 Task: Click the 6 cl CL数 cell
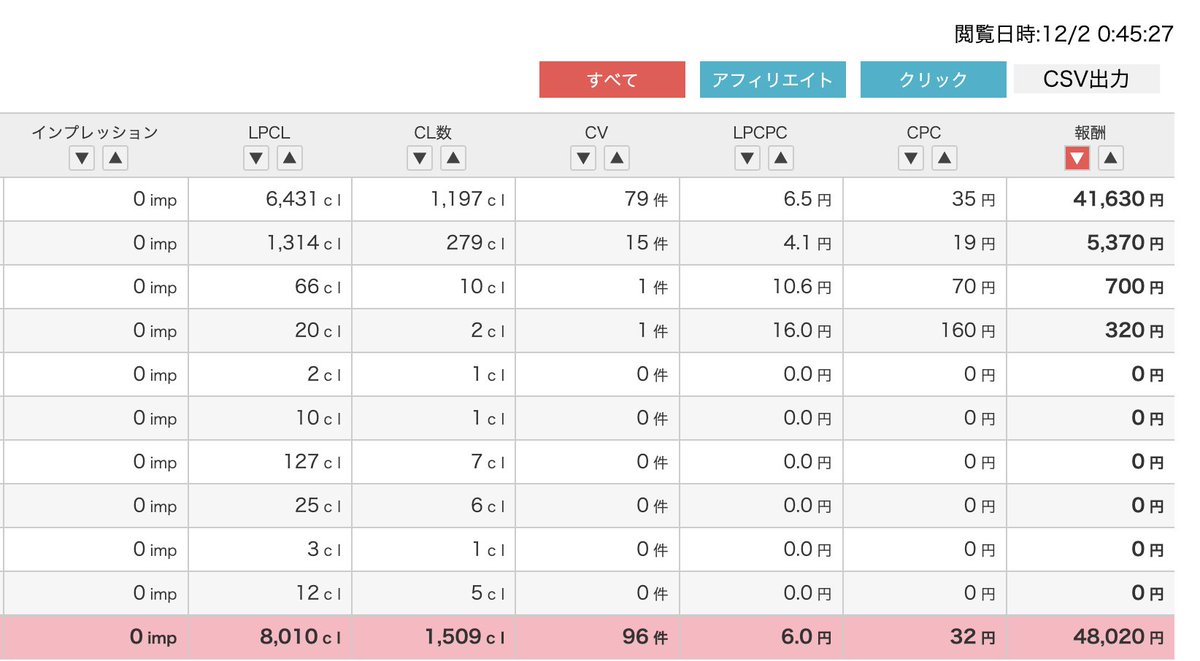coord(434,506)
